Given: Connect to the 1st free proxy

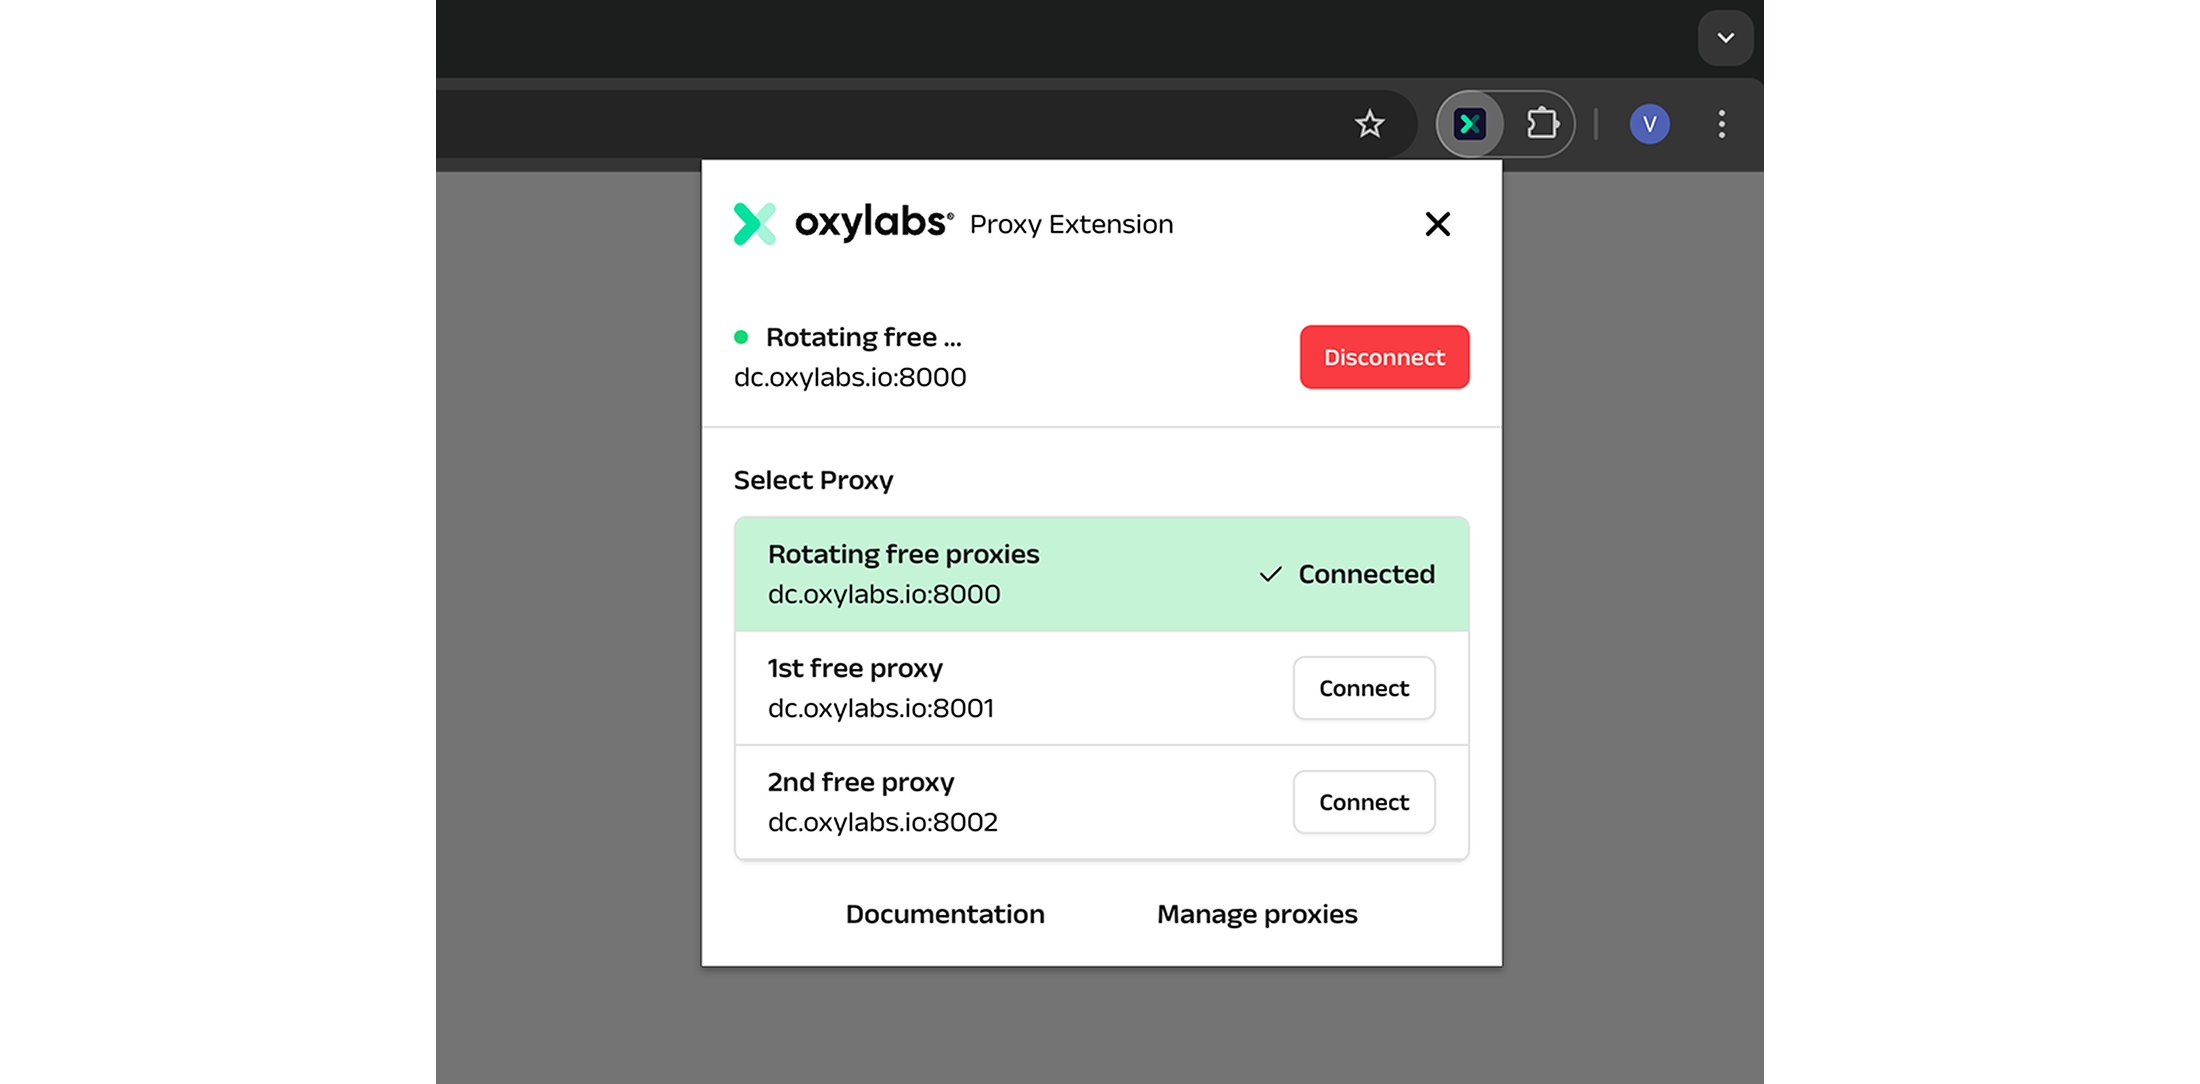Looking at the screenshot, I should pyautogui.click(x=1363, y=688).
